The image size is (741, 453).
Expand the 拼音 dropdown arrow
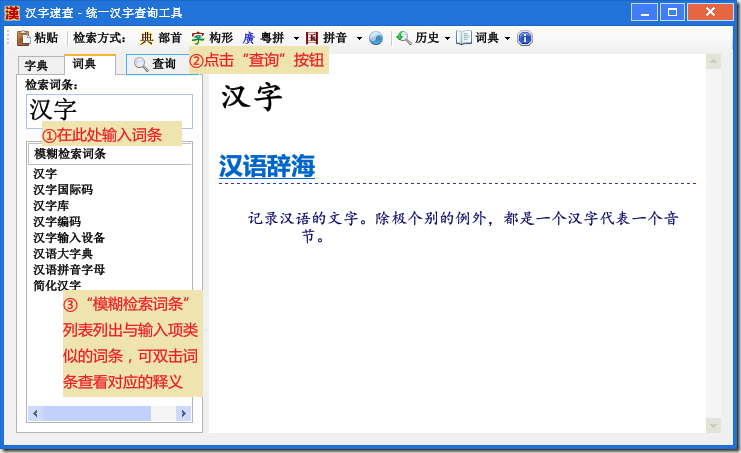tap(359, 39)
